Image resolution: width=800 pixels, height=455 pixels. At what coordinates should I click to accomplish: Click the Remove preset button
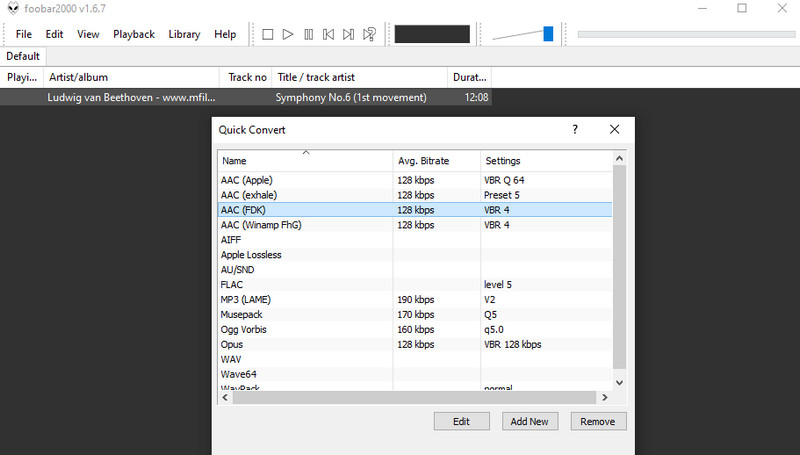pos(598,421)
